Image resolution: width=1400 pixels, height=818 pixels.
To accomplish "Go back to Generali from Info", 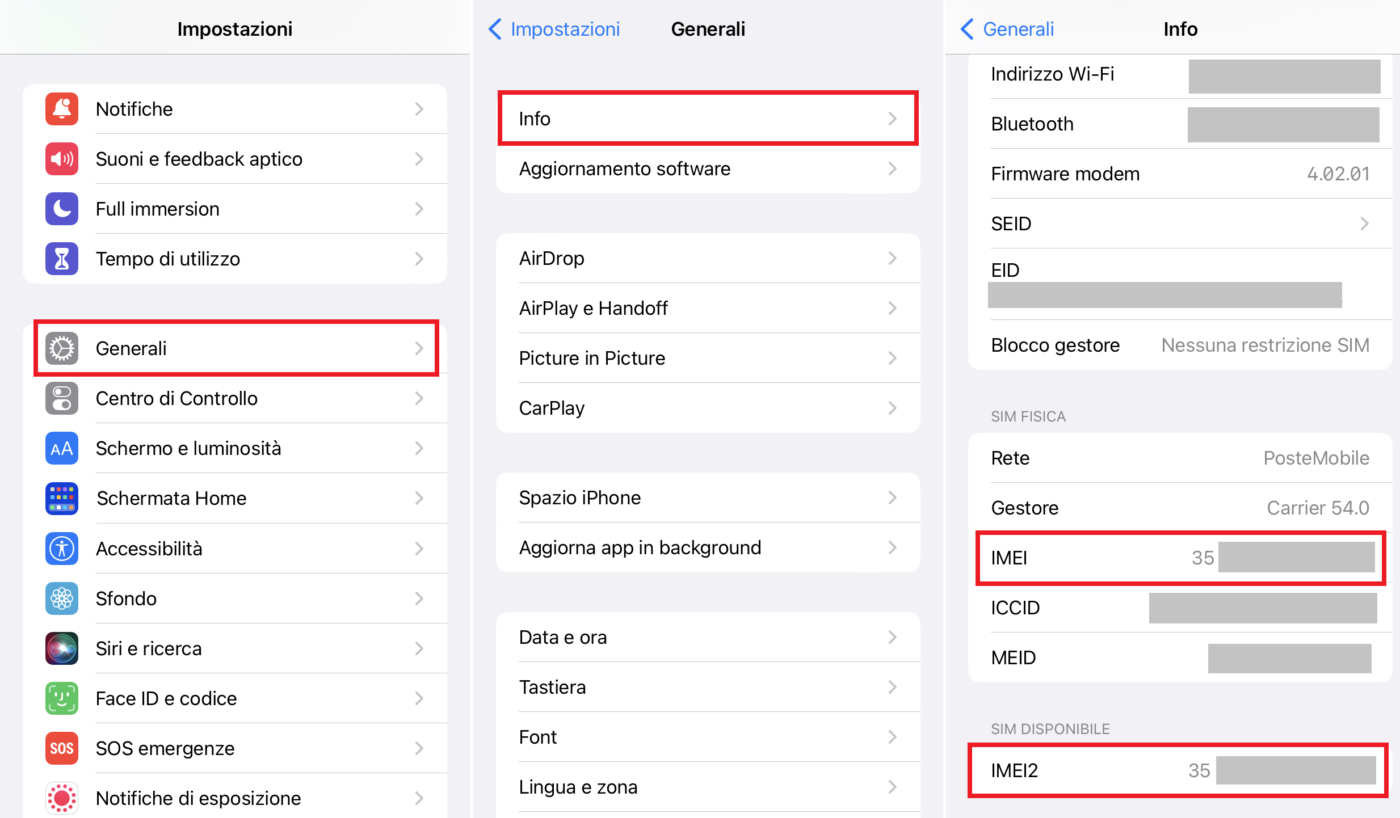I will [1008, 29].
